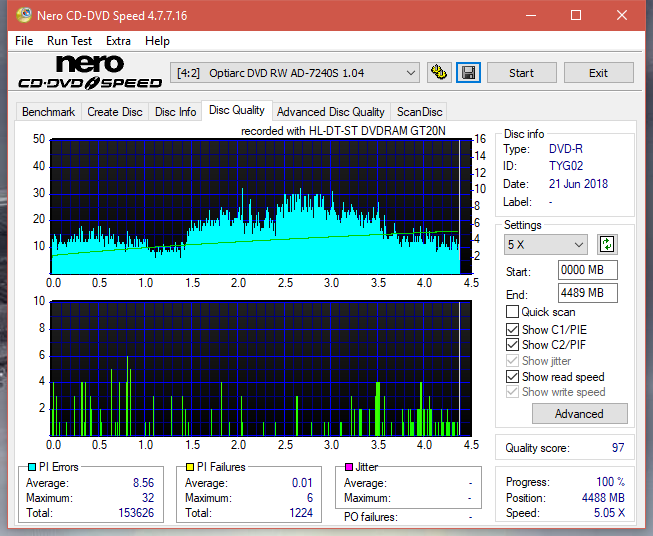Open the Run Test menu
Image resolution: width=653 pixels, height=536 pixels.
coord(69,41)
